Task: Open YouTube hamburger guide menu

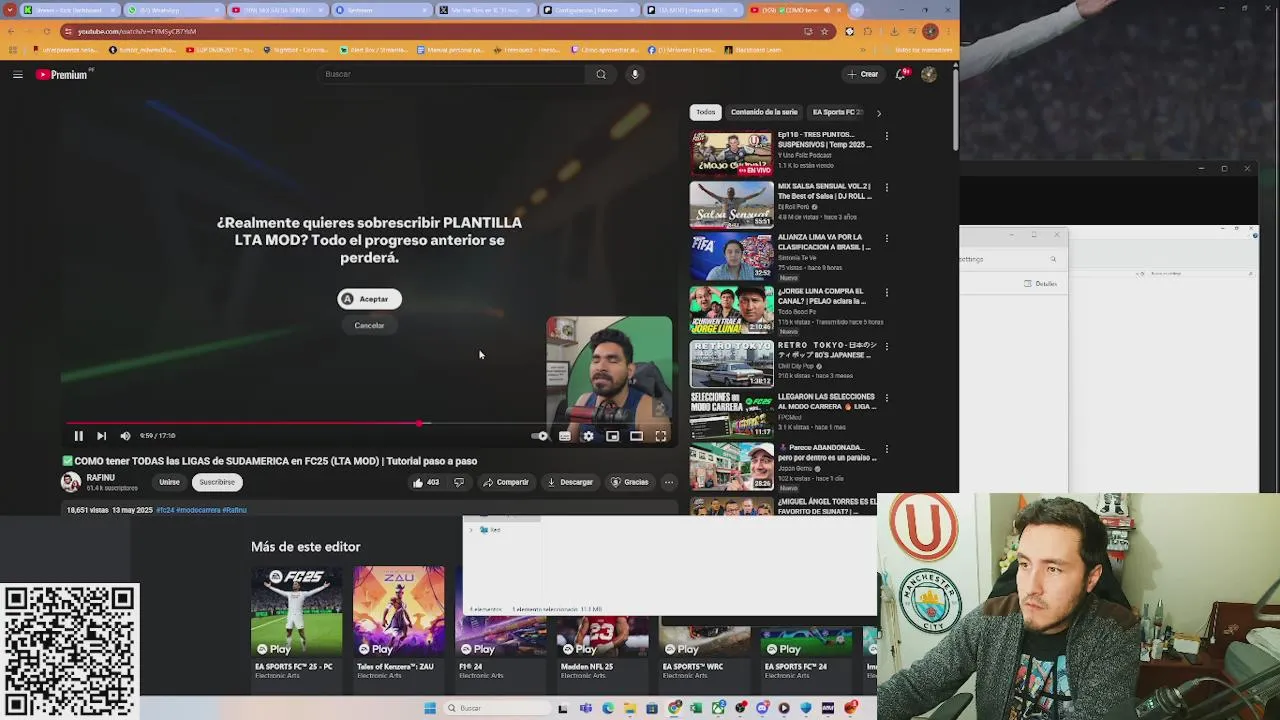Action: tap(17, 74)
